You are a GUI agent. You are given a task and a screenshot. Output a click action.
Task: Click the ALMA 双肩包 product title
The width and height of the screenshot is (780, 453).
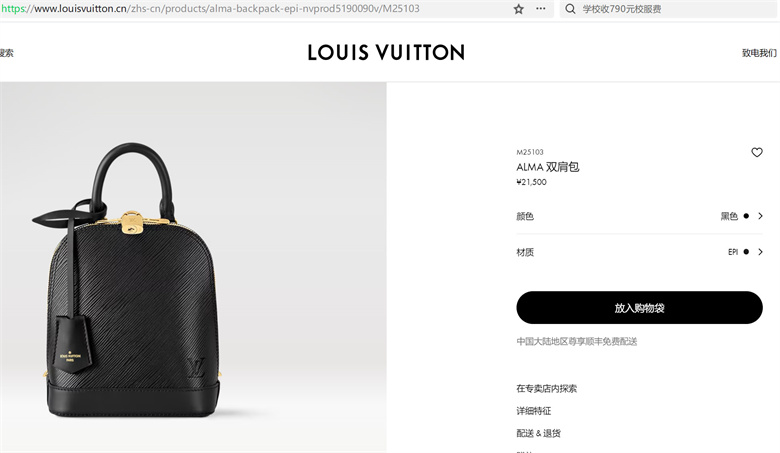pos(548,167)
